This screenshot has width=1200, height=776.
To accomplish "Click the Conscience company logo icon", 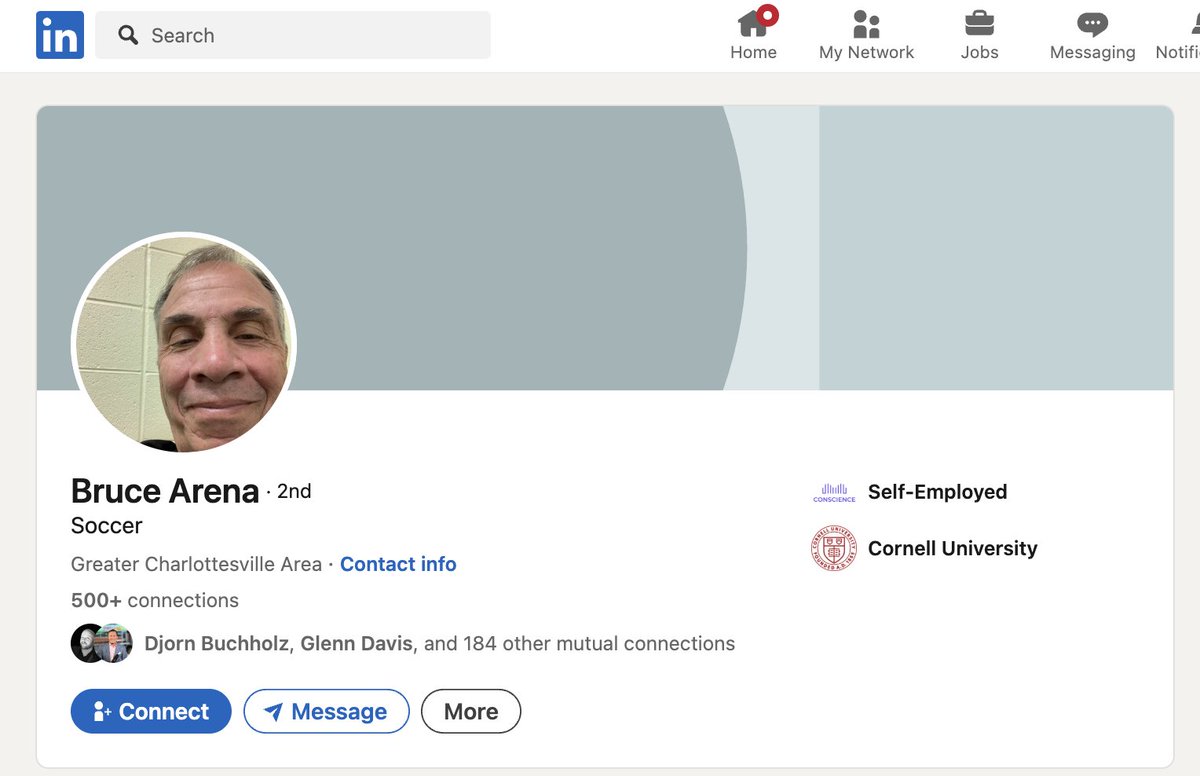I will pos(834,492).
